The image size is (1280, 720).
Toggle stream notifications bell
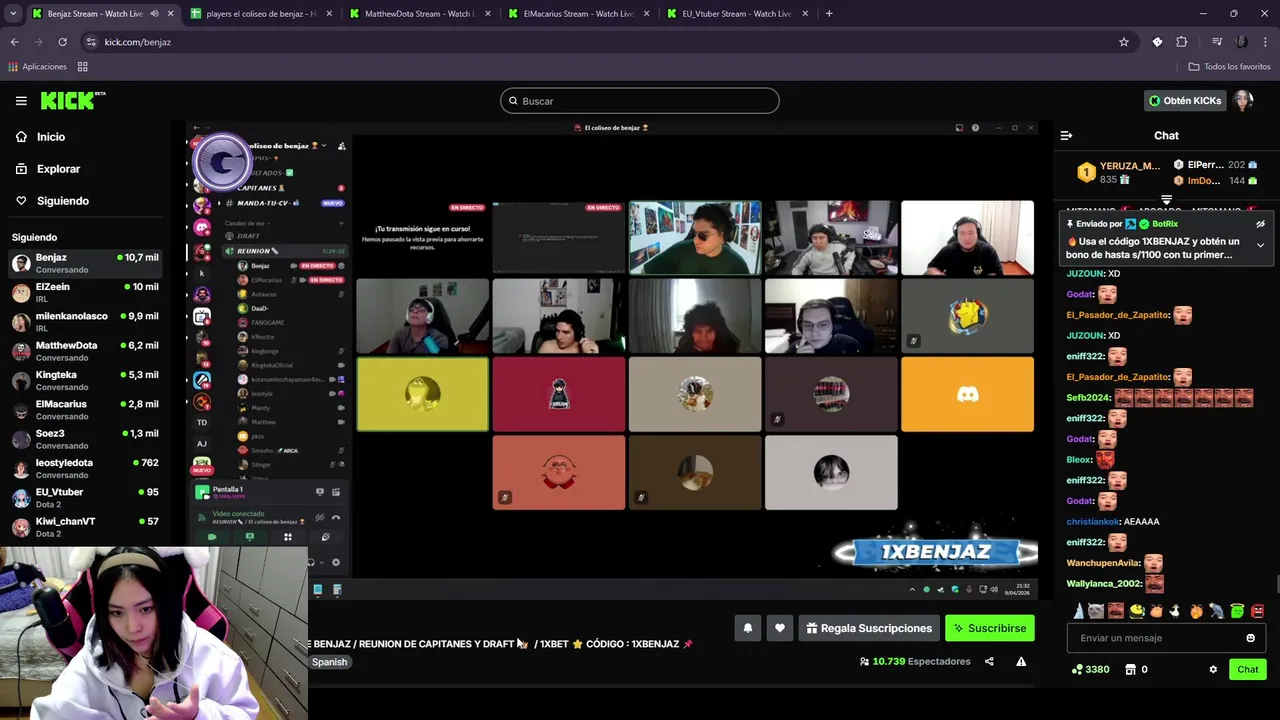click(x=747, y=628)
